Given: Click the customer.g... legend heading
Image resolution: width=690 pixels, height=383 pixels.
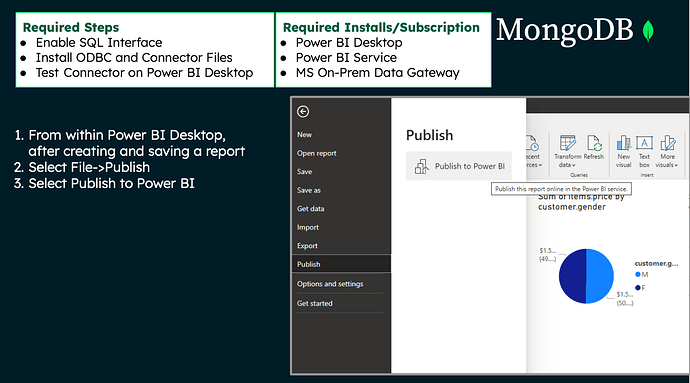Looking at the screenshot, I should pyautogui.click(x=656, y=263).
